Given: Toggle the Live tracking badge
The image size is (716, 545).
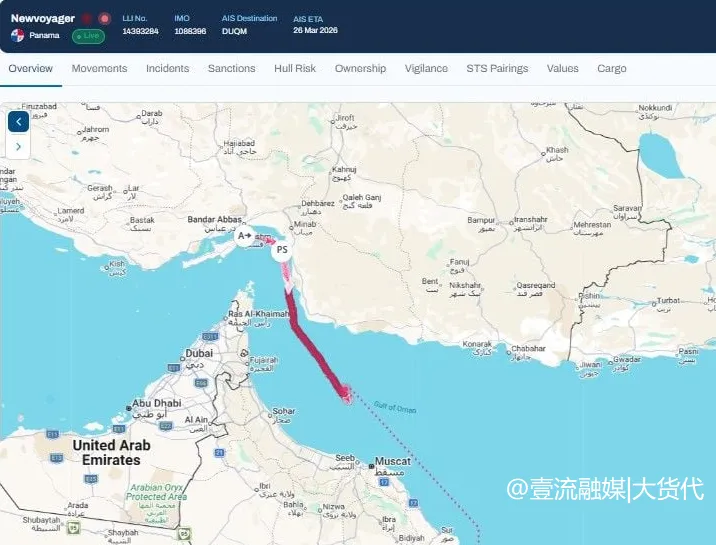Looking at the screenshot, I should coord(88,36).
